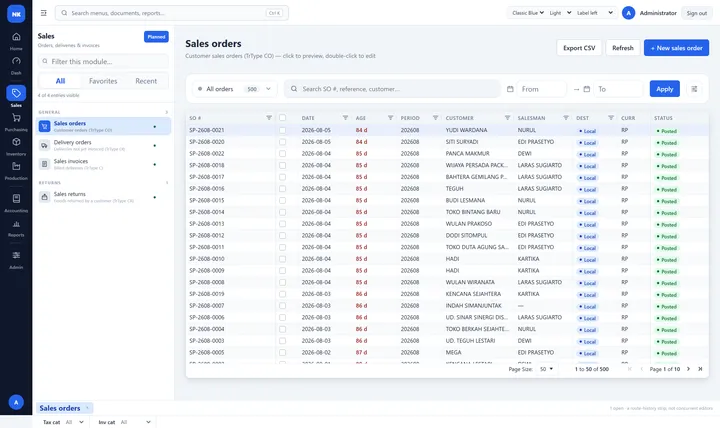Check the row SP-2608-0020 checkbox

pos(282,142)
